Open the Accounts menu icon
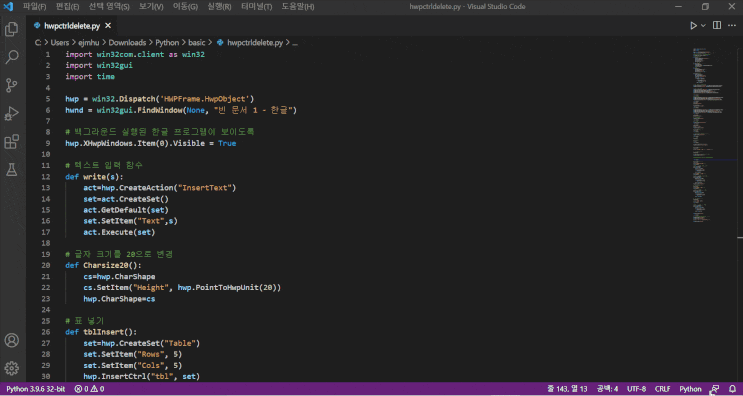Image resolution: width=743 pixels, height=396 pixels. pos(11,340)
